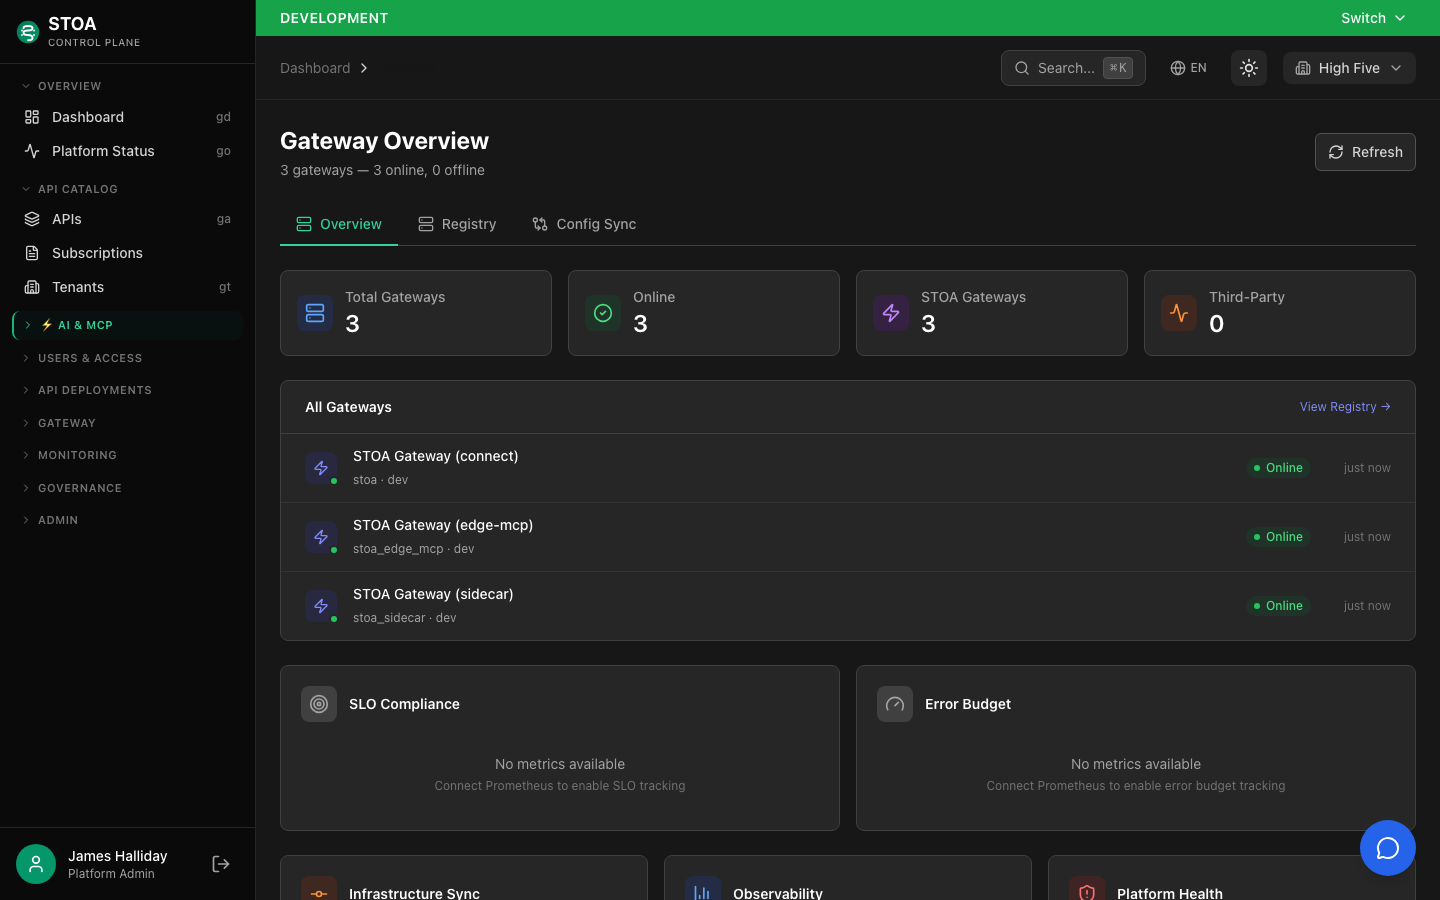Open the High Five tenant dropdown
1440x900 pixels.
(1349, 68)
